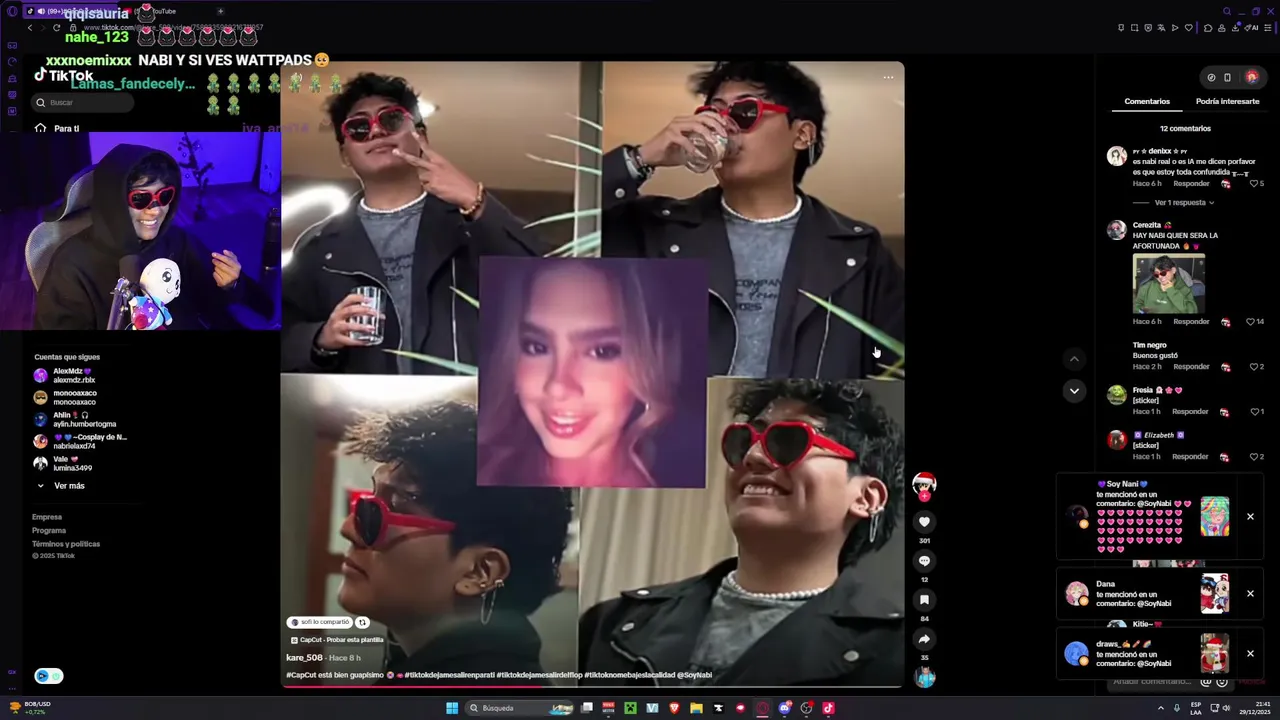Click the TikTok logo

[64, 76]
